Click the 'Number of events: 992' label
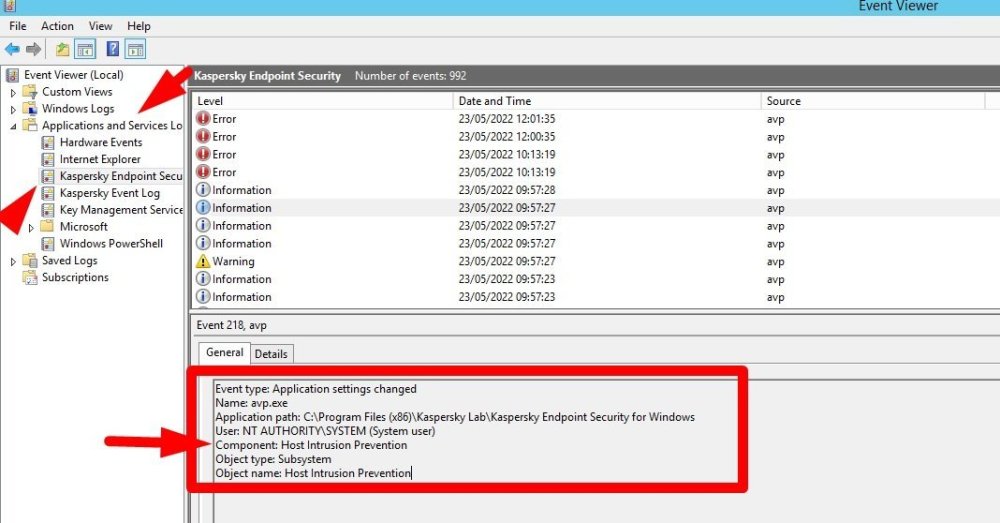 pos(410,76)
